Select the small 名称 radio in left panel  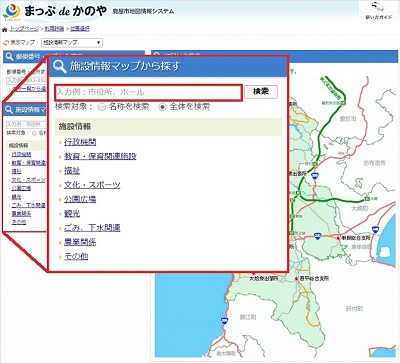[x=34, y=133]
